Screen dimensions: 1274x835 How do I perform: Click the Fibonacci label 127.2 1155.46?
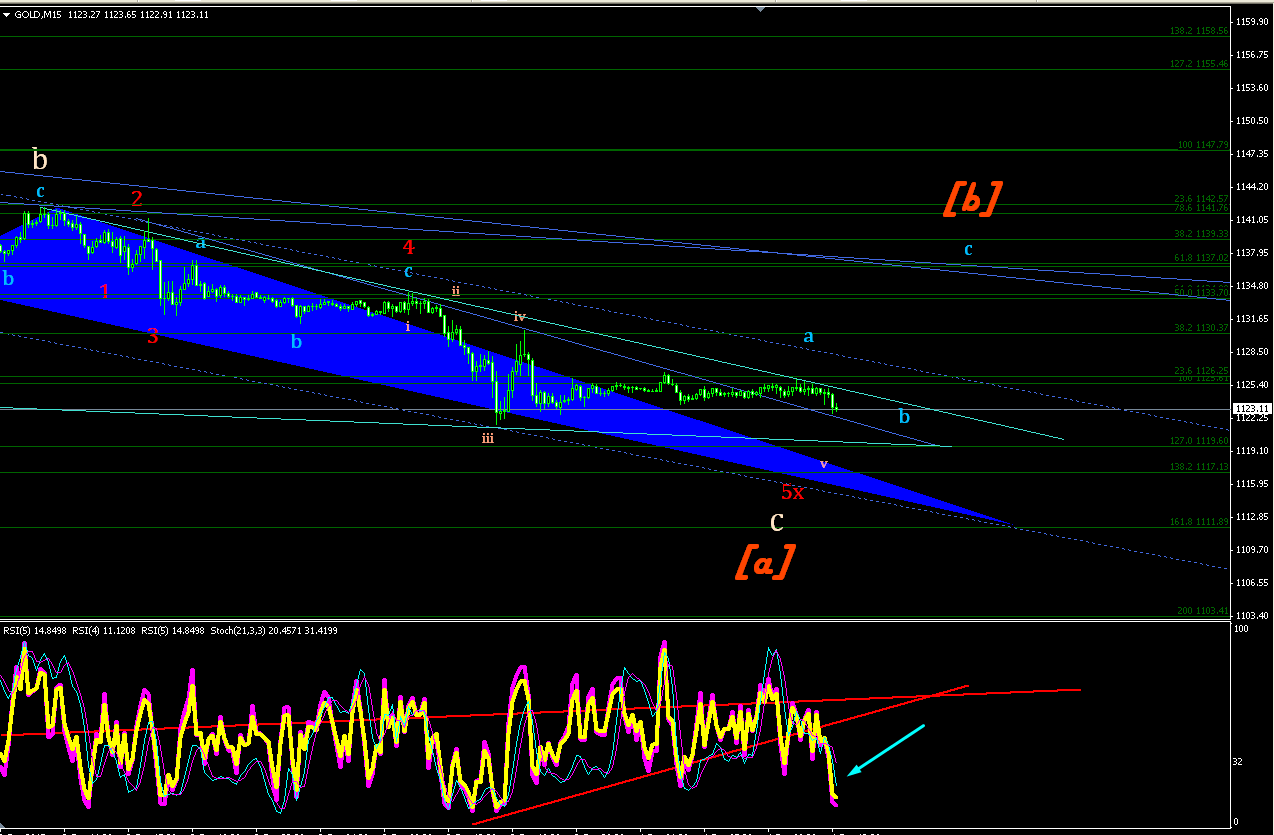click(x=1198, y=63)
